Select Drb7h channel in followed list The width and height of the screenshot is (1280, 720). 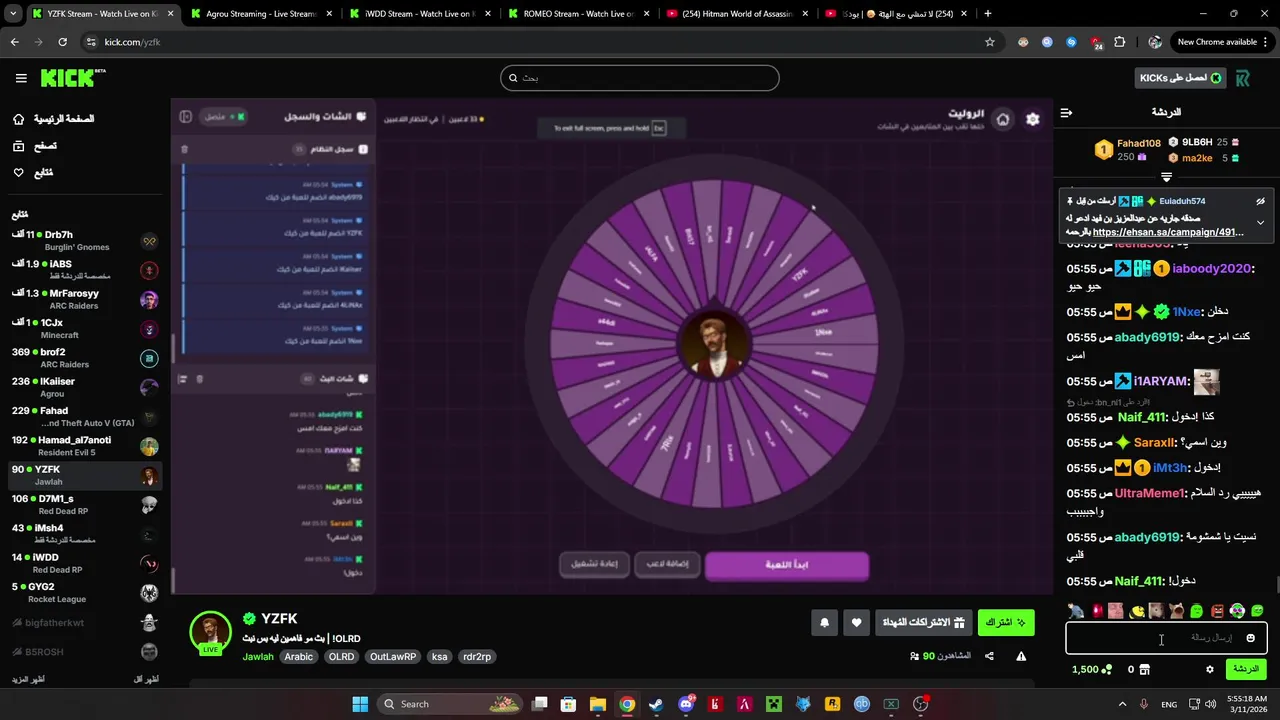coord(85,240)
